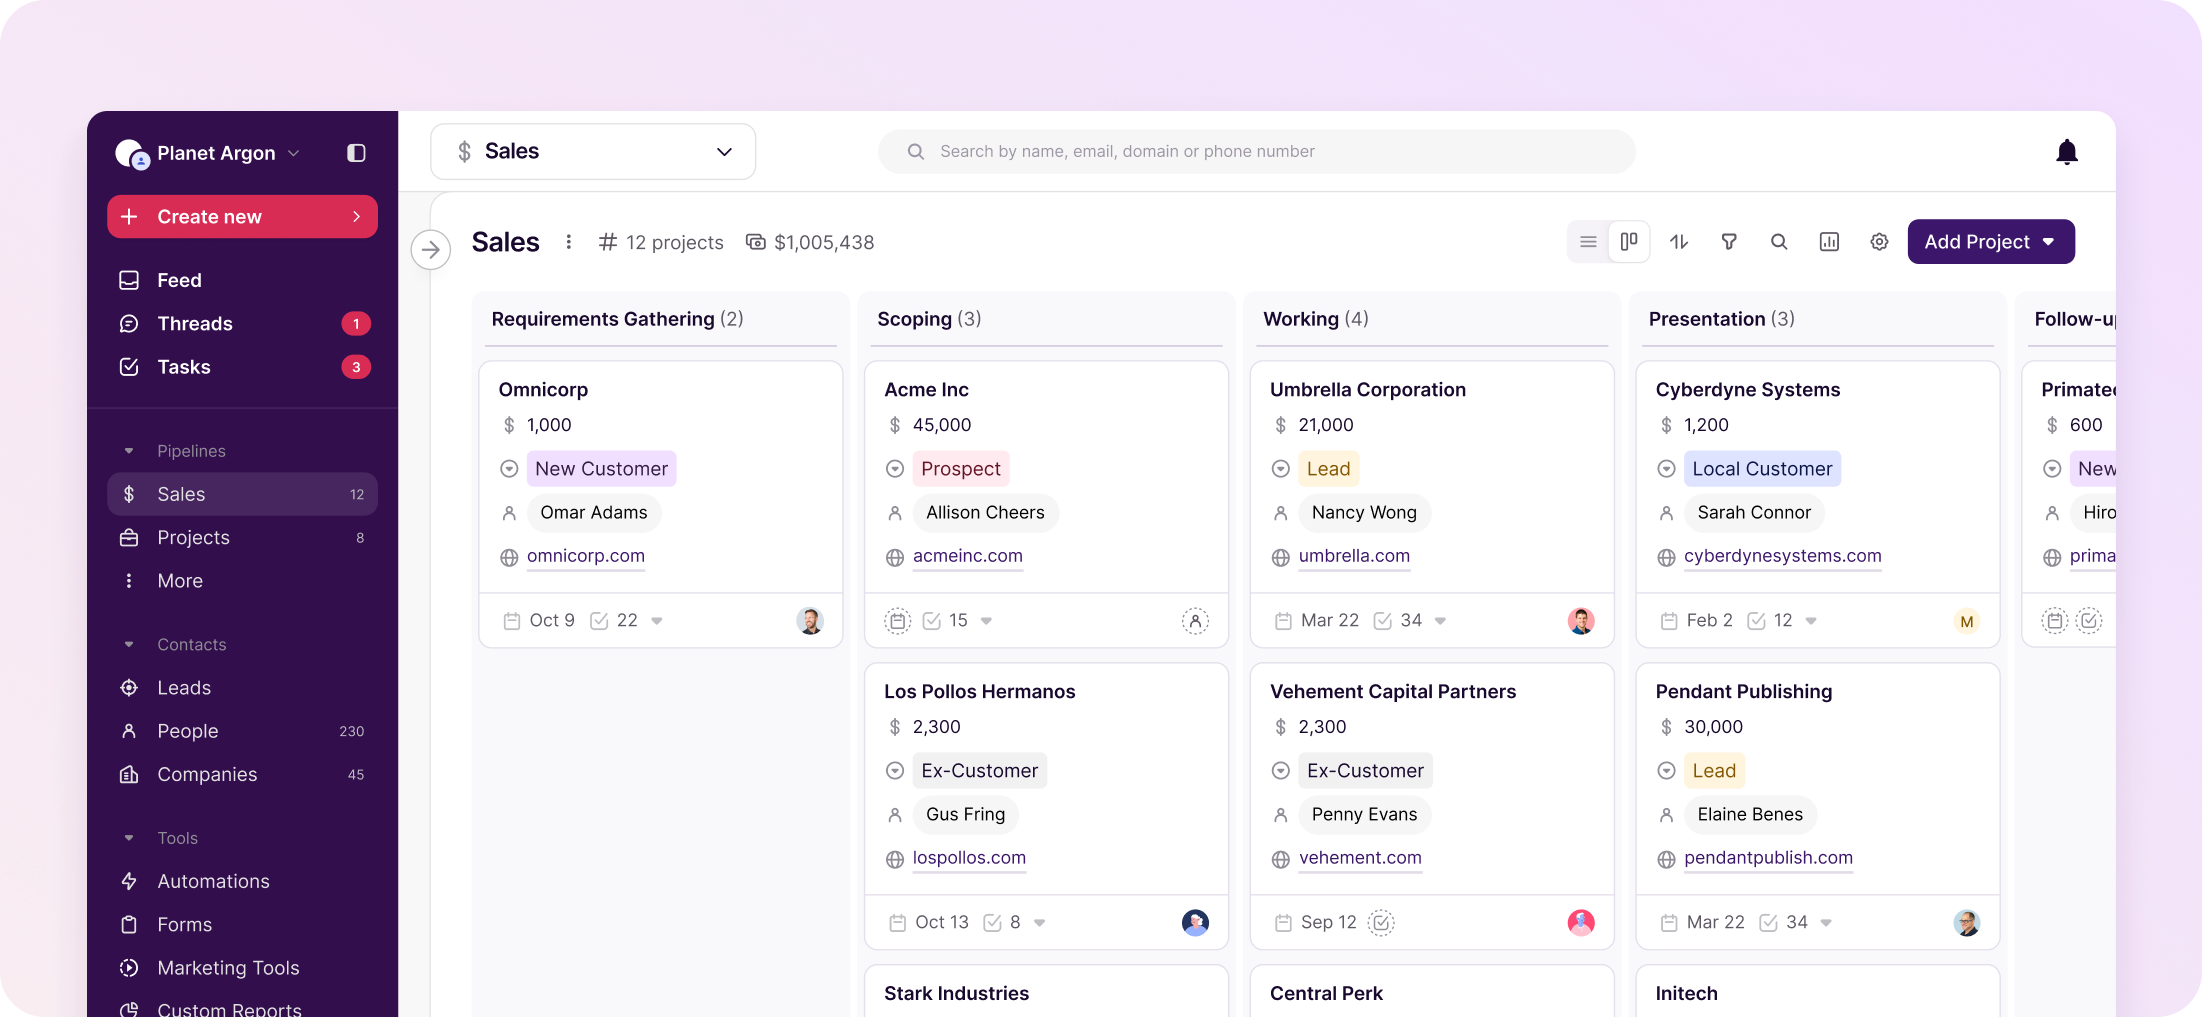The width and height of the screenshot is (2202, 1017).
Task: Open the filter funnel icon
Action: click(x=1729, y=242)
